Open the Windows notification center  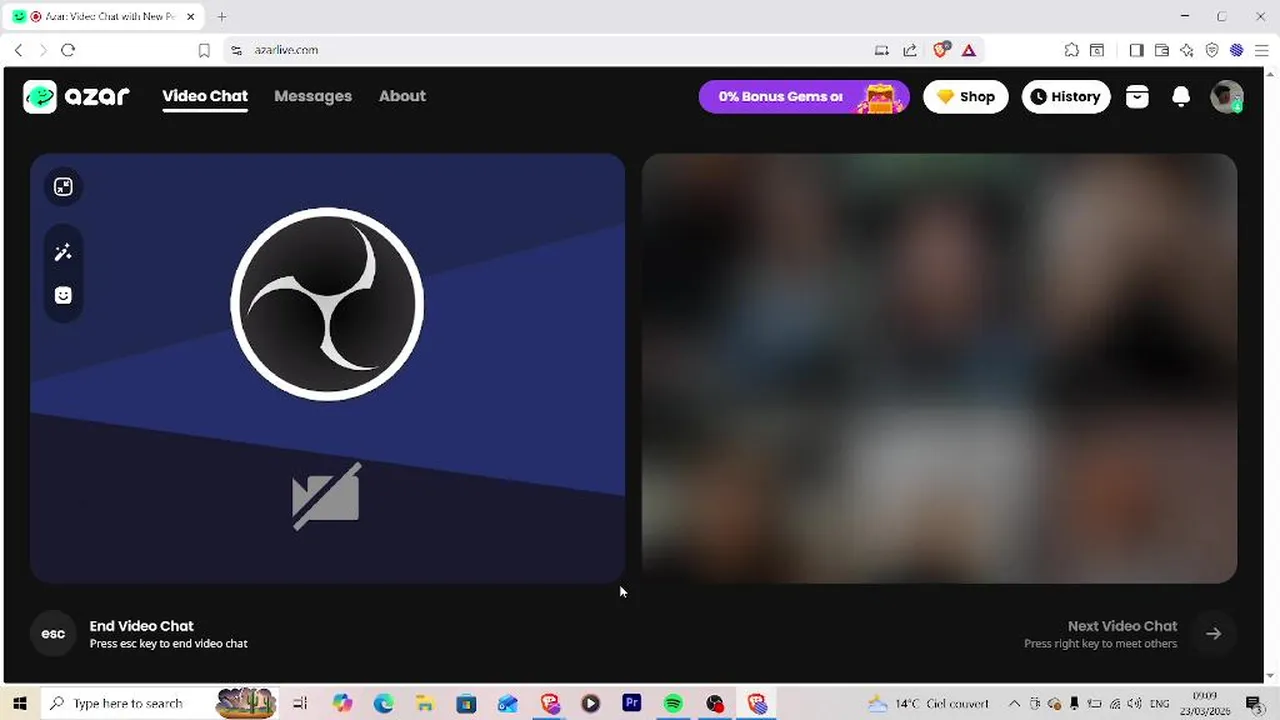[1254, 703]
